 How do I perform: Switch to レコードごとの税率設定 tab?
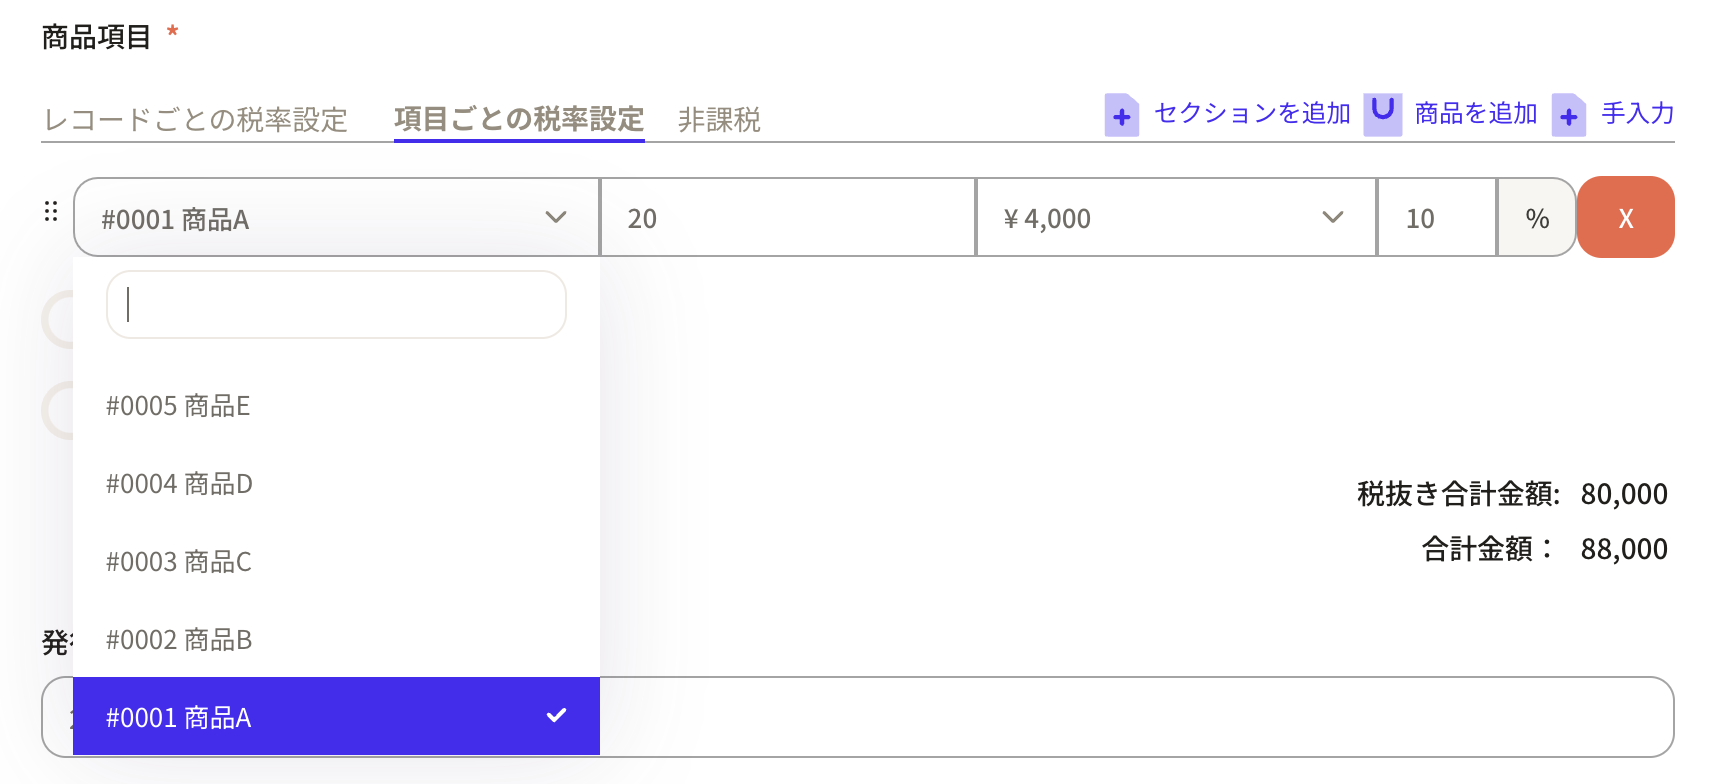196,120
